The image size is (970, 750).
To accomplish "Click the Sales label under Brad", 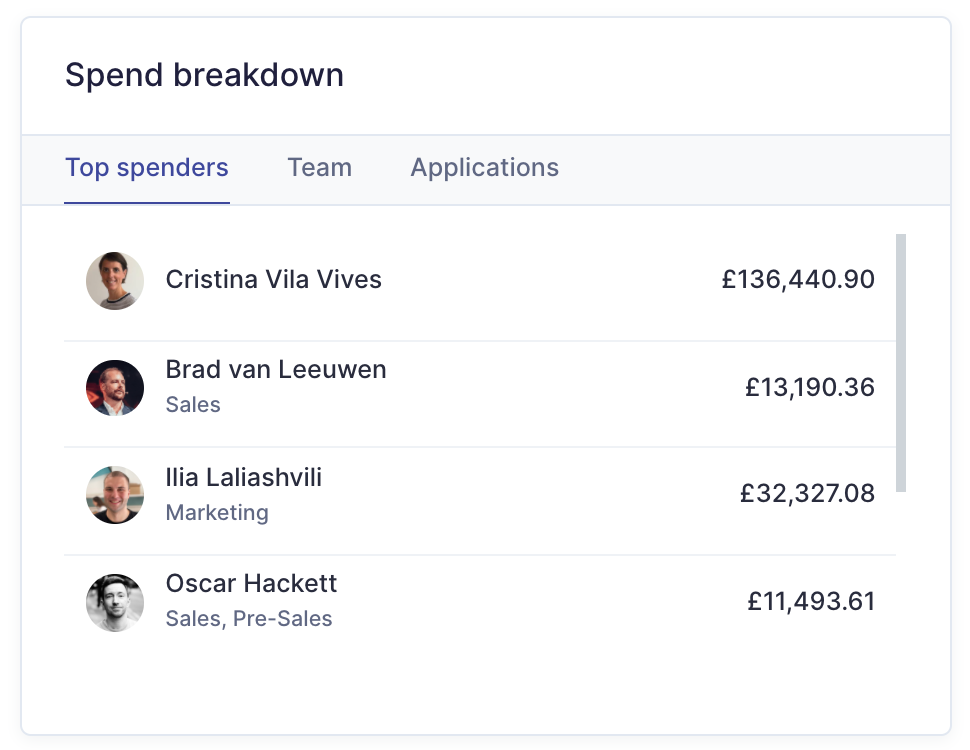I will pos(193,405).
